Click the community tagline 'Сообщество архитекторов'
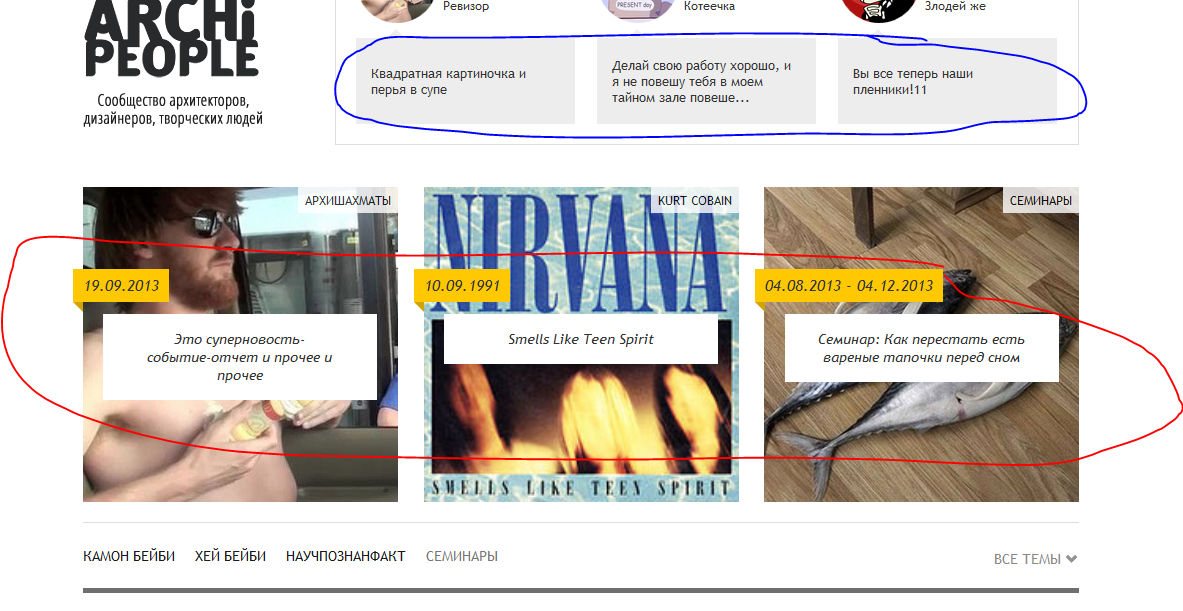1183x611 pixels. pos(173,110)
